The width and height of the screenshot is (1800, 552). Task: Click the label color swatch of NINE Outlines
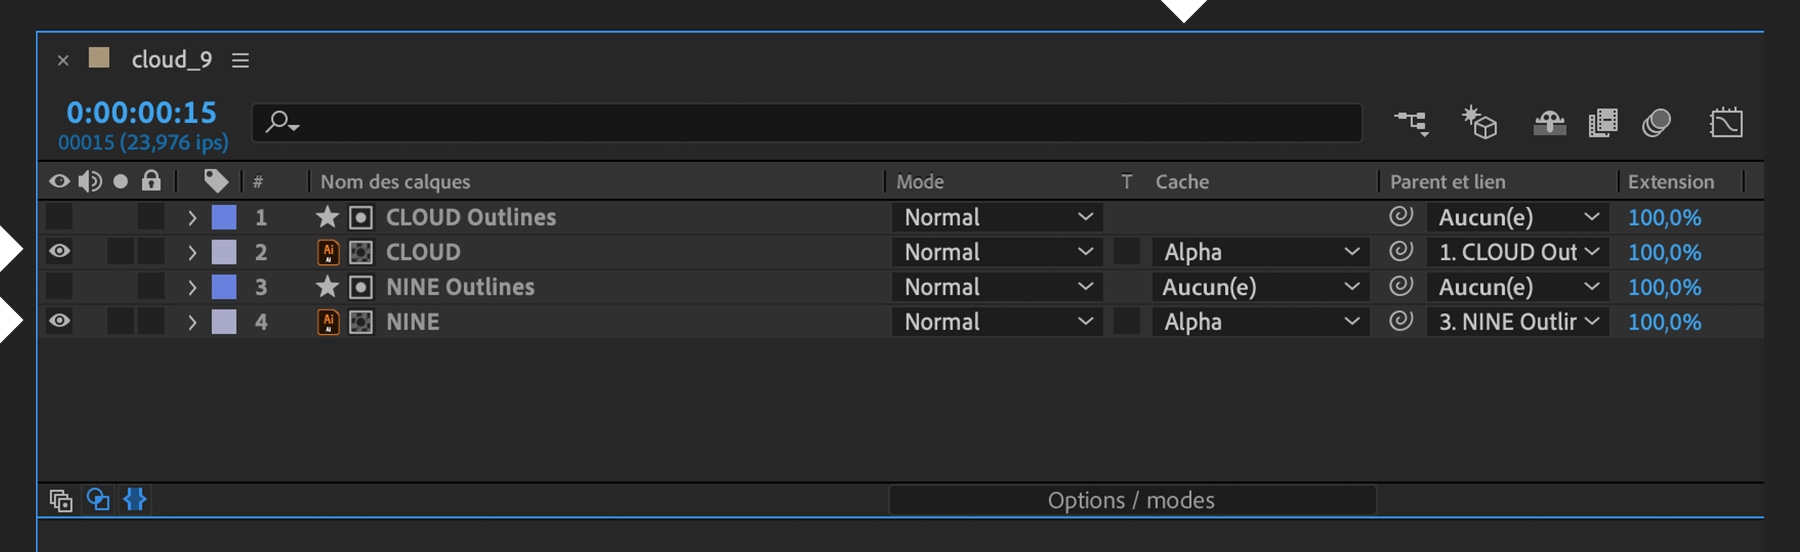click(x=224, y=287)
